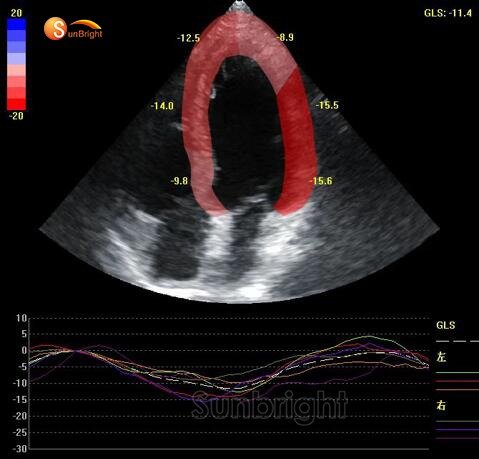Select the -8.9 segment strain value
This screenshot has height=459, width=479.
pos(285,37)
